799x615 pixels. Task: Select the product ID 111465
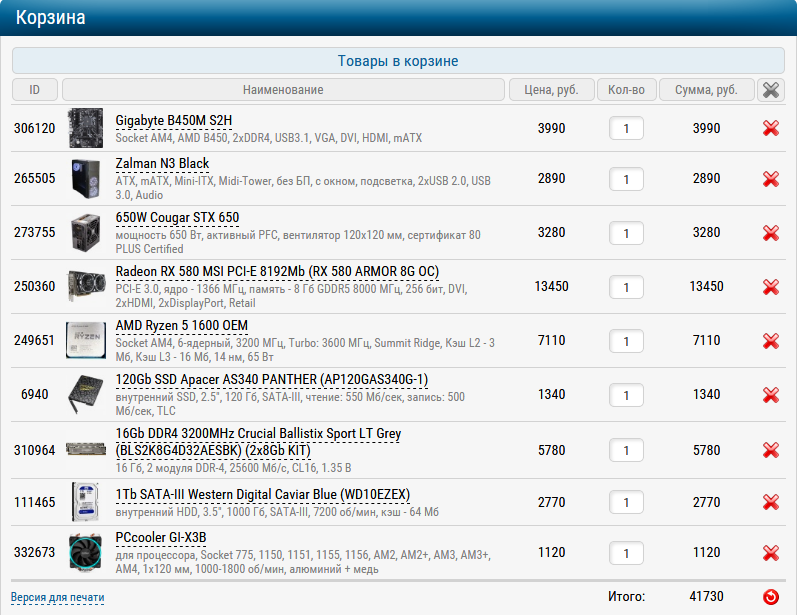point(35,502)
